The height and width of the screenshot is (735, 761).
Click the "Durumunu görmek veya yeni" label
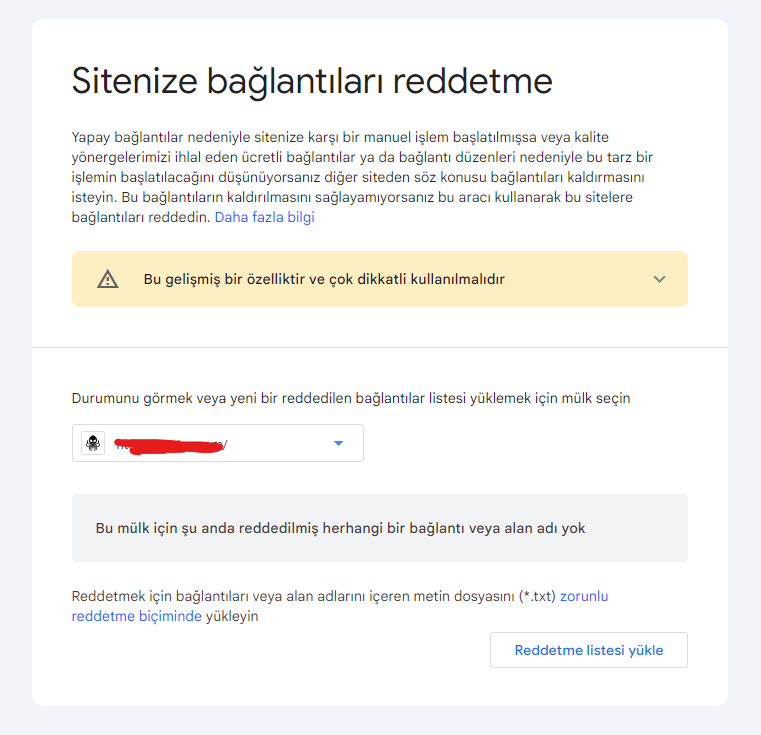351,398
